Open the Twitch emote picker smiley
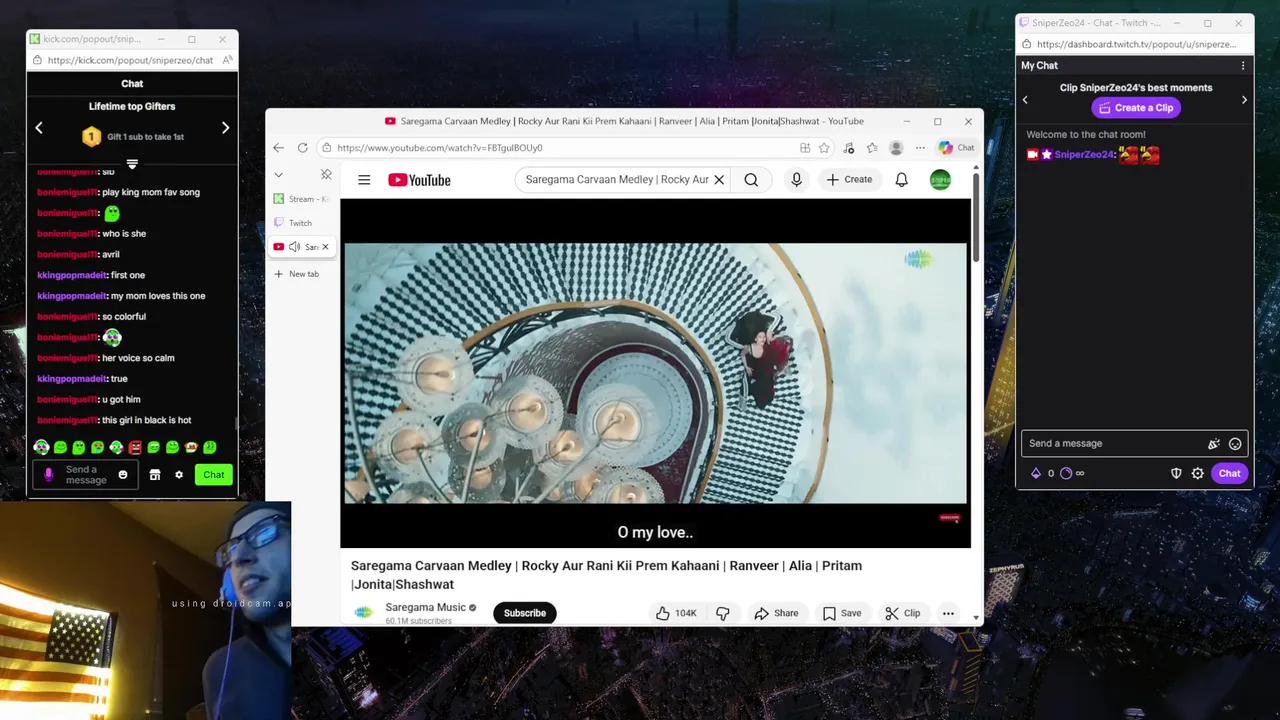This screenshot has height=720, width=1280. point(1235,444)
